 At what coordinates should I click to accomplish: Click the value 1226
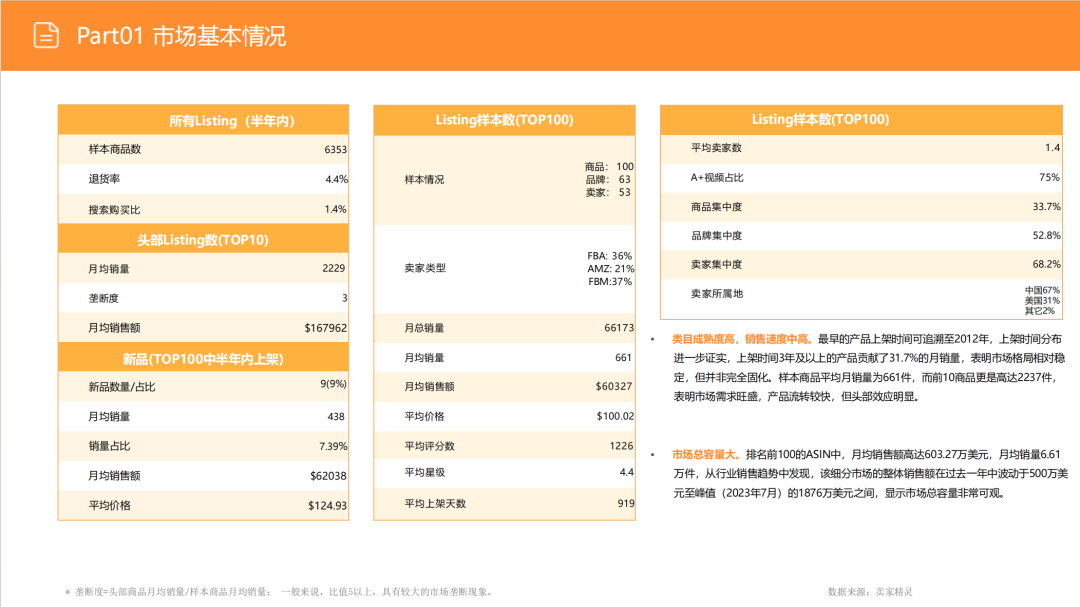tap(621, 446)
